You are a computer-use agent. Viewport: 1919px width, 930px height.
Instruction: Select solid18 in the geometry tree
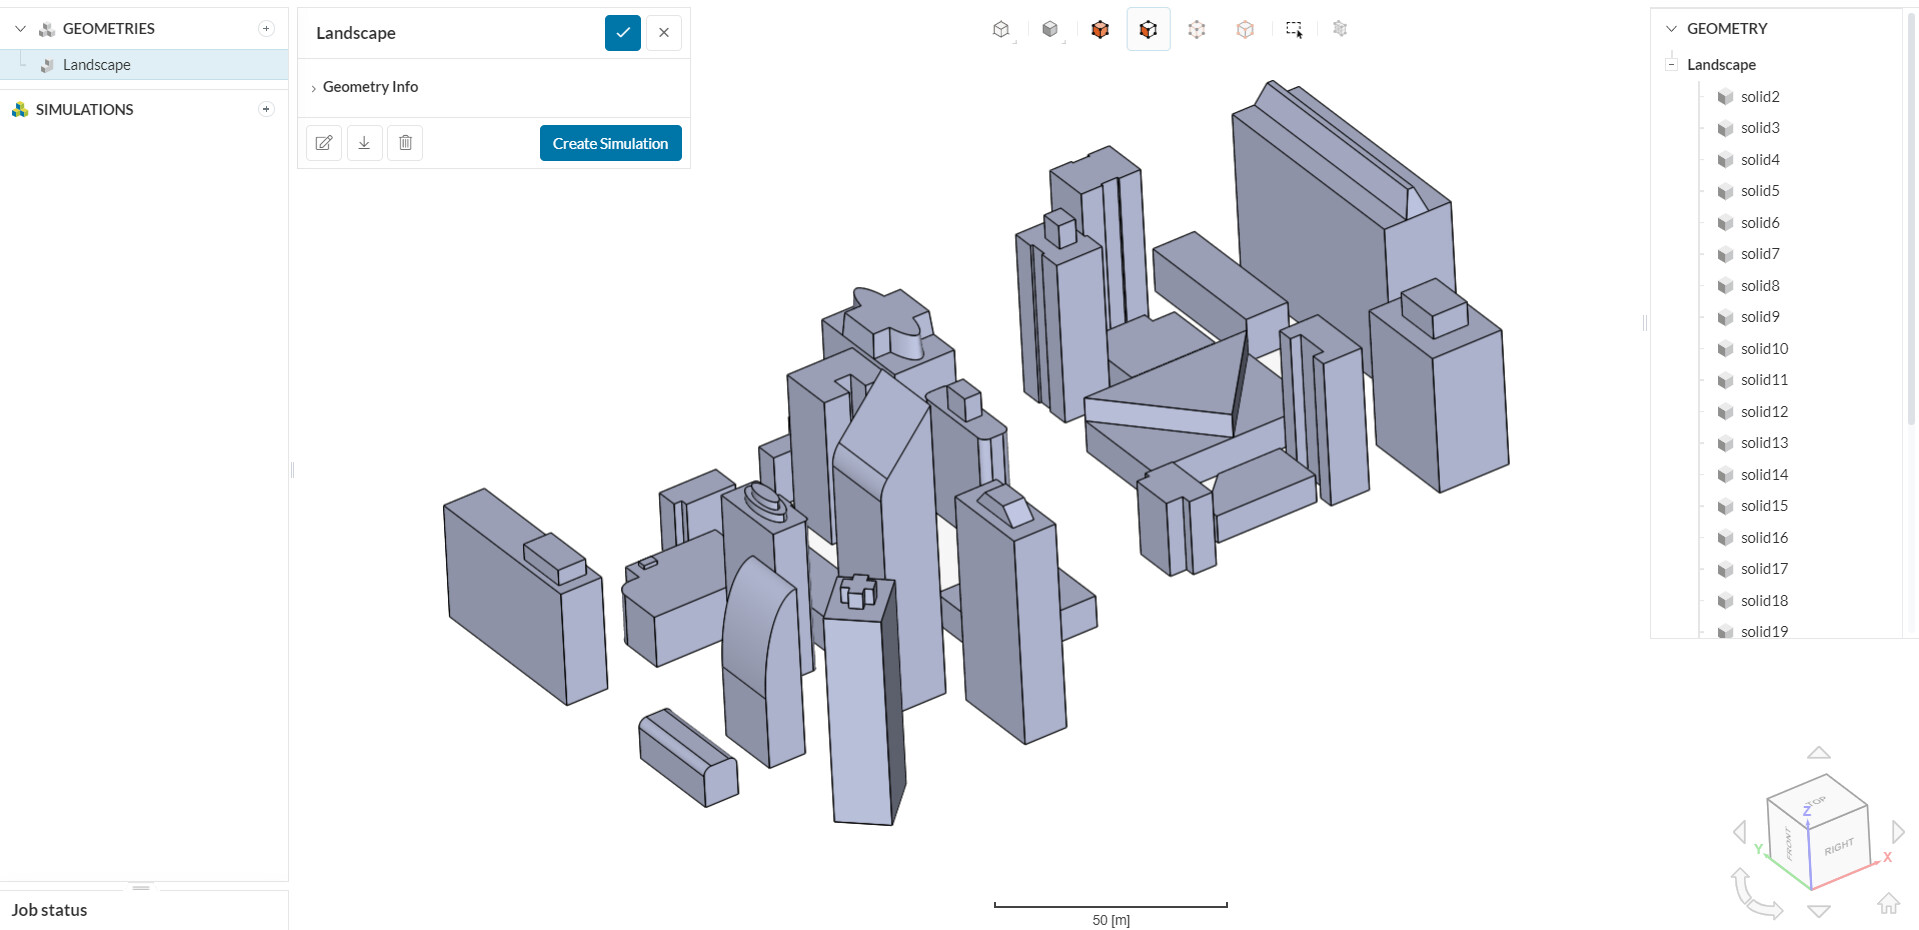(x=1764, y=601)
